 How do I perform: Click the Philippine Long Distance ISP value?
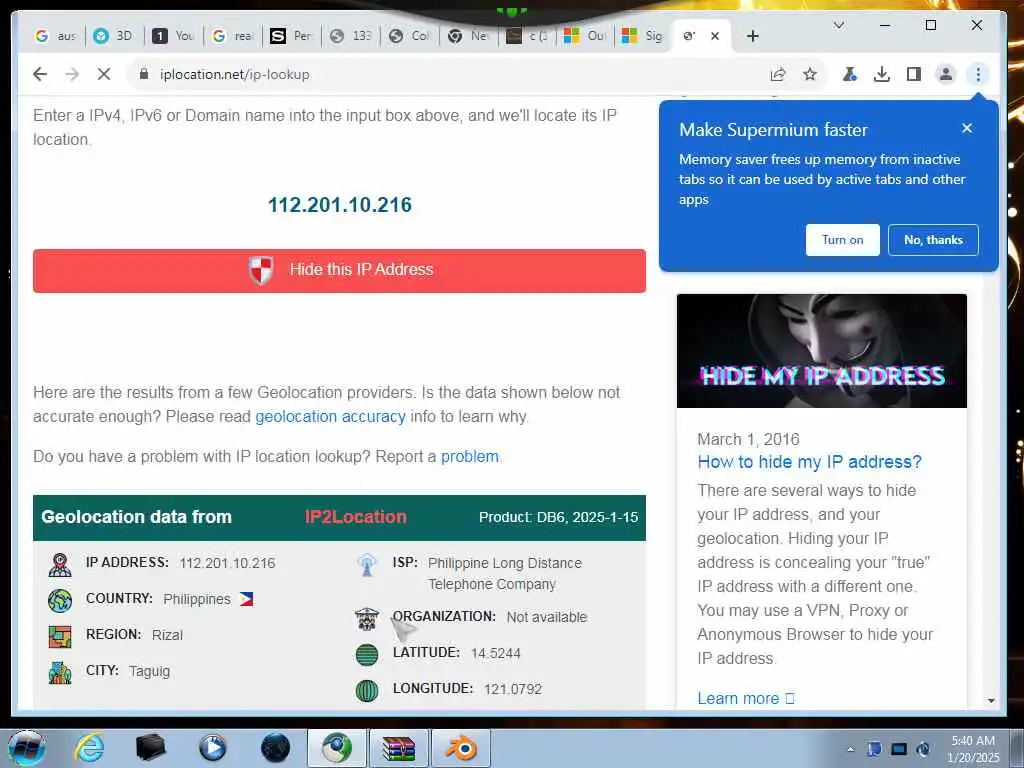(x=505, y=573)
